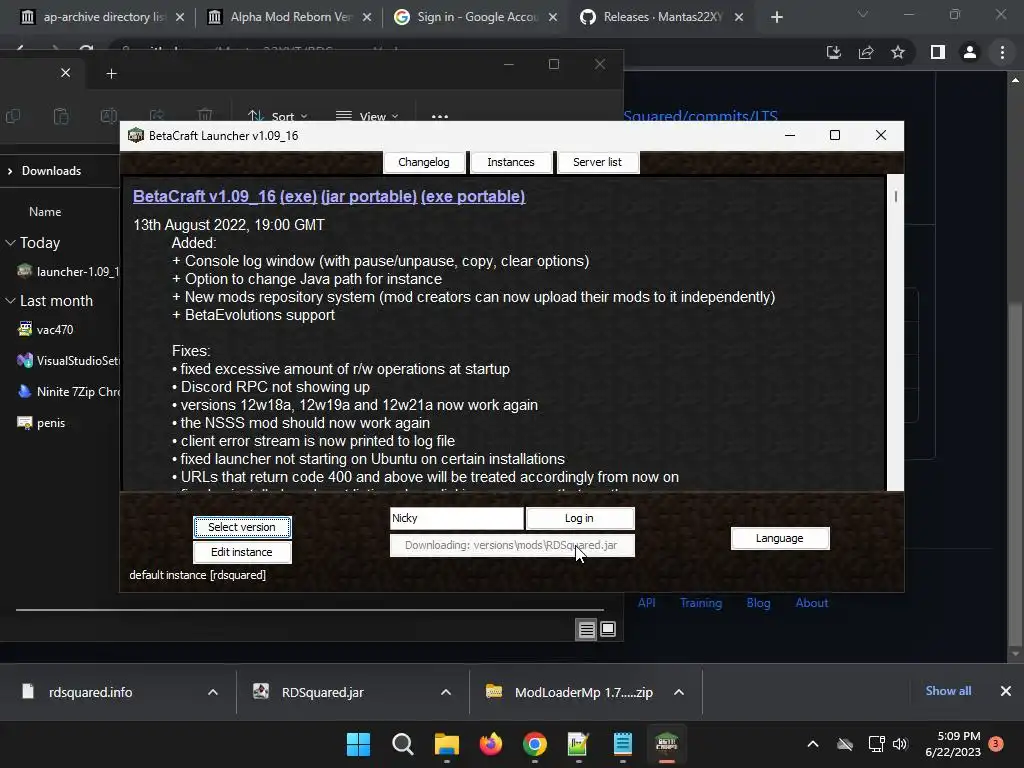Open ModLoaderMp zip download options chevron
This screenshot has height=768, width=1024.
pyautogui.click(x=679, y=692)
